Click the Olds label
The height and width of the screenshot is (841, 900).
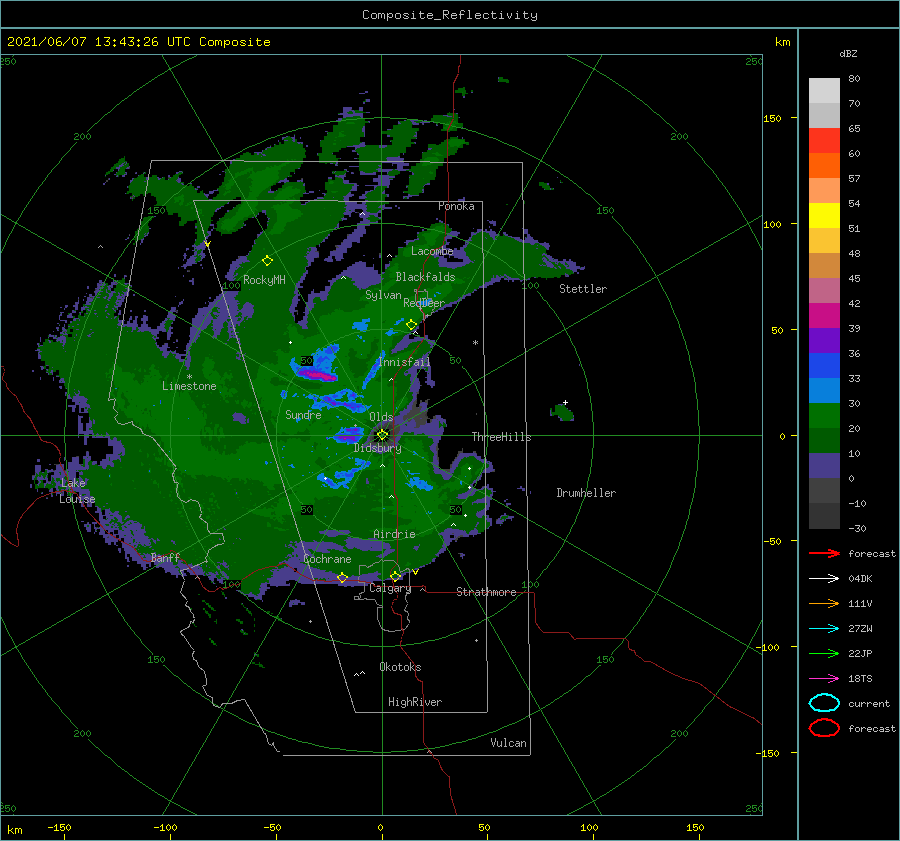[381, 417]
